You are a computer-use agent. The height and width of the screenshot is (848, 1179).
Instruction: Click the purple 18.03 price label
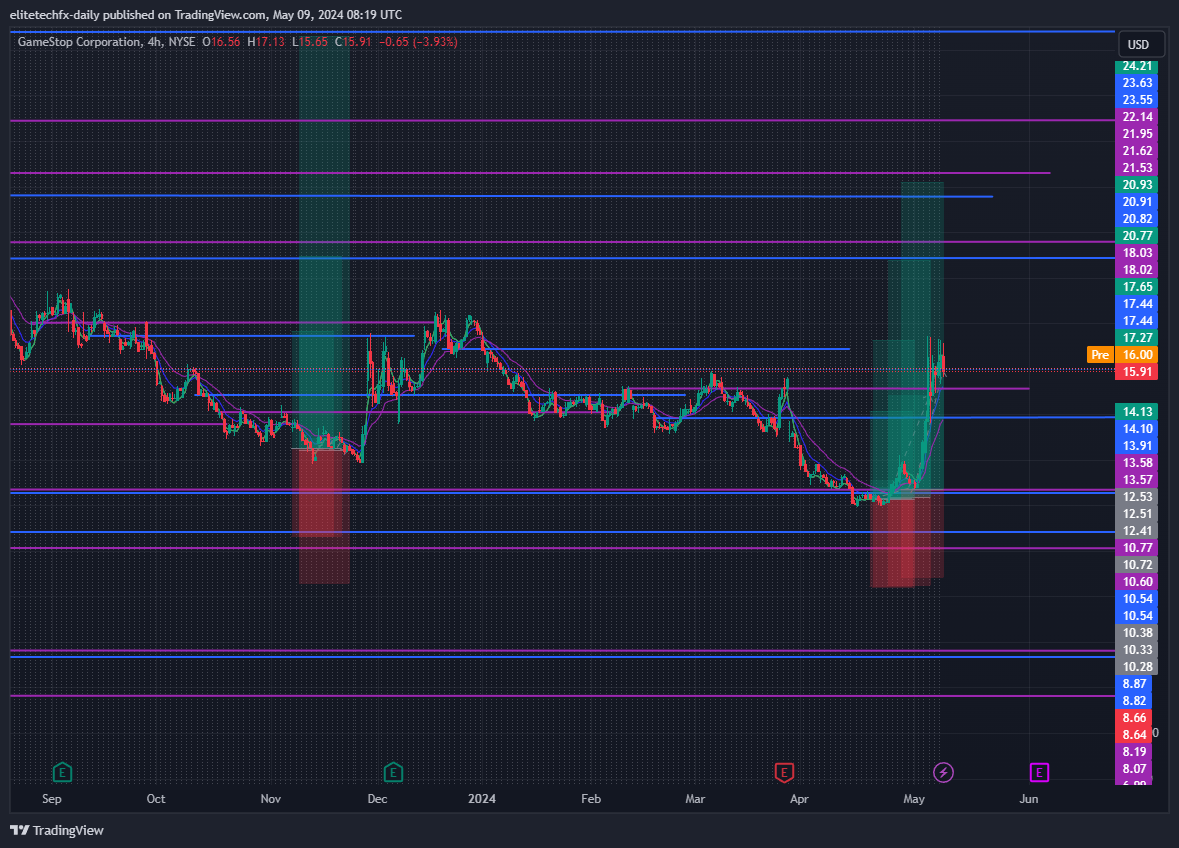[1137, 253]
